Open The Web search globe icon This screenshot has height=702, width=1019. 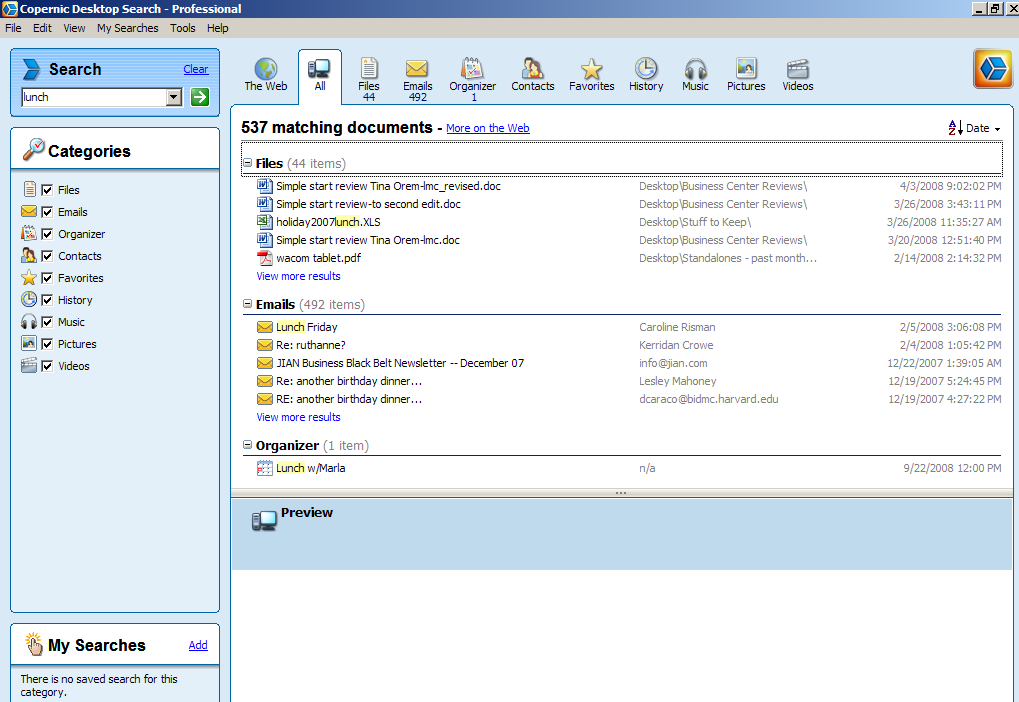266,68
